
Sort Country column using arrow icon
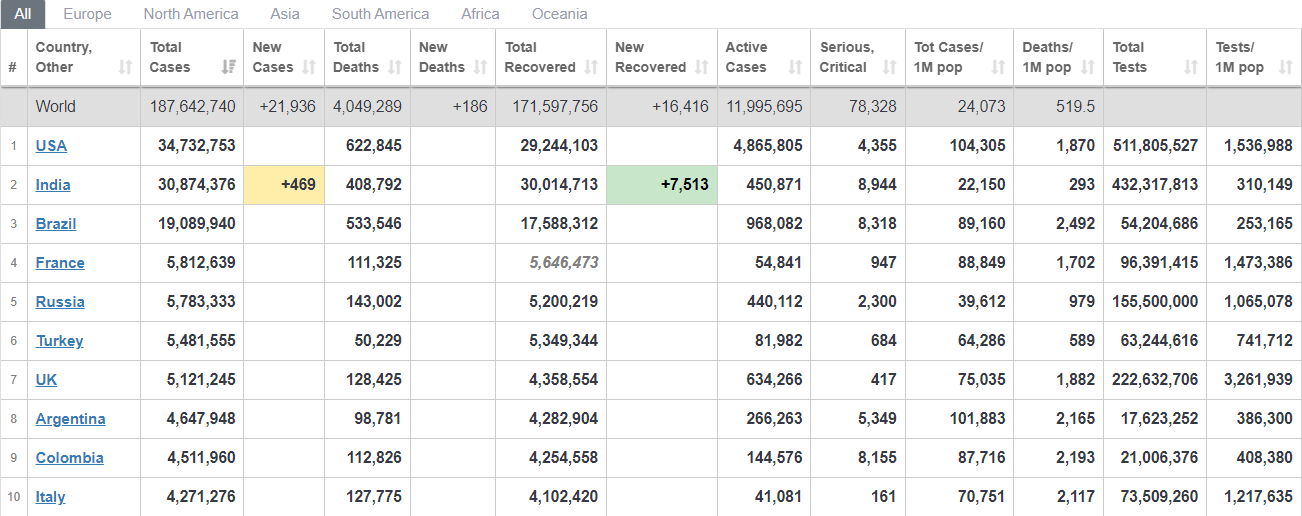(125, 68)
